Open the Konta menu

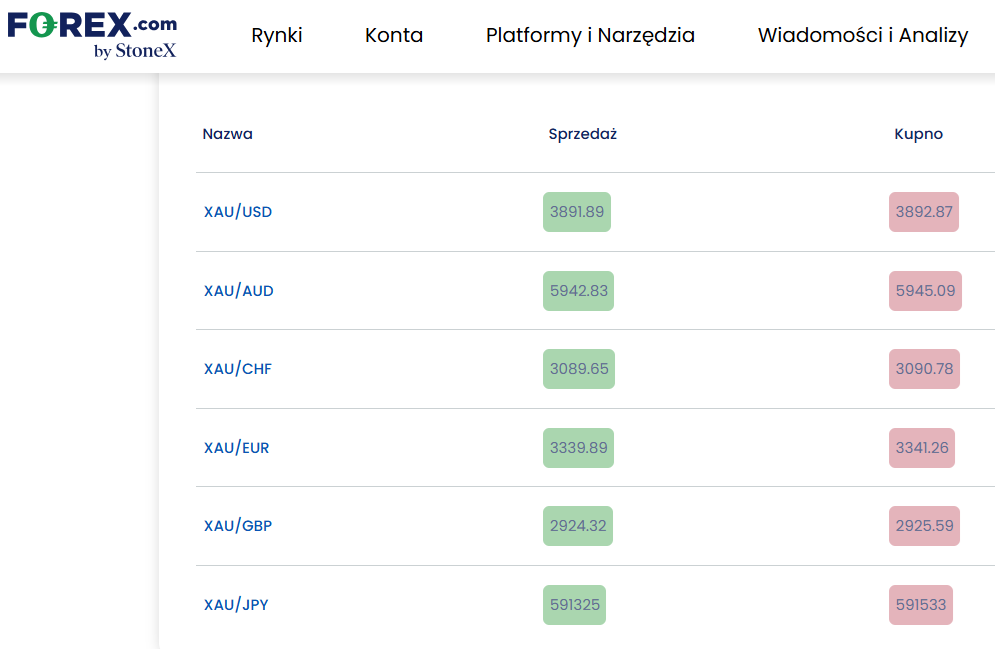(394, 36)
